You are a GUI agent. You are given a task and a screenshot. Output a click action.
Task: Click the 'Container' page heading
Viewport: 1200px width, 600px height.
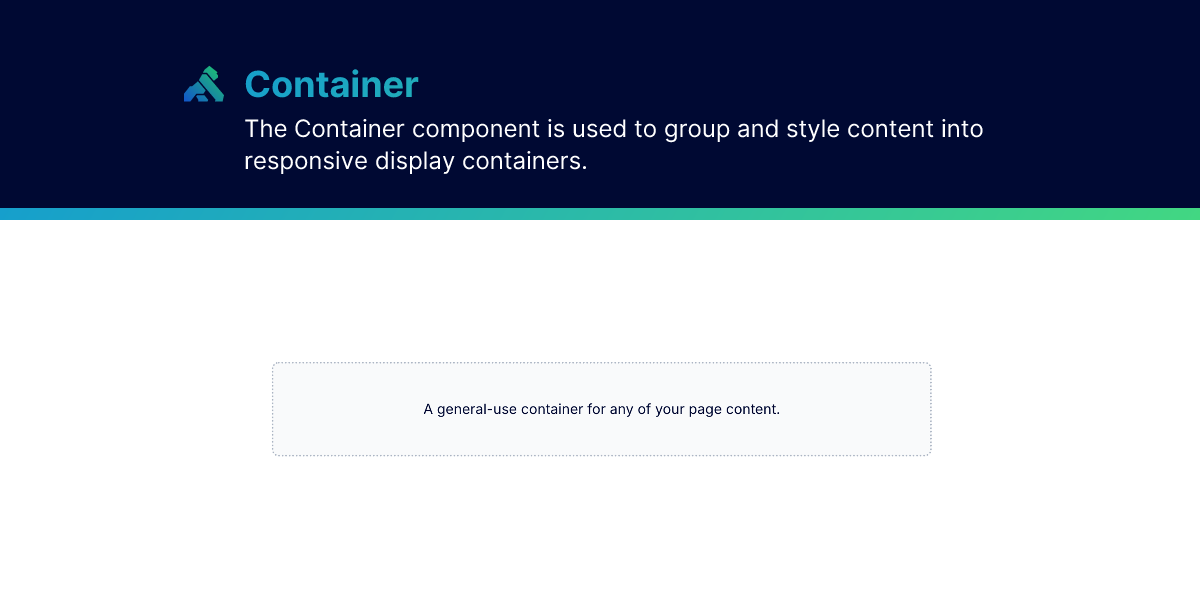coord(331,85)
